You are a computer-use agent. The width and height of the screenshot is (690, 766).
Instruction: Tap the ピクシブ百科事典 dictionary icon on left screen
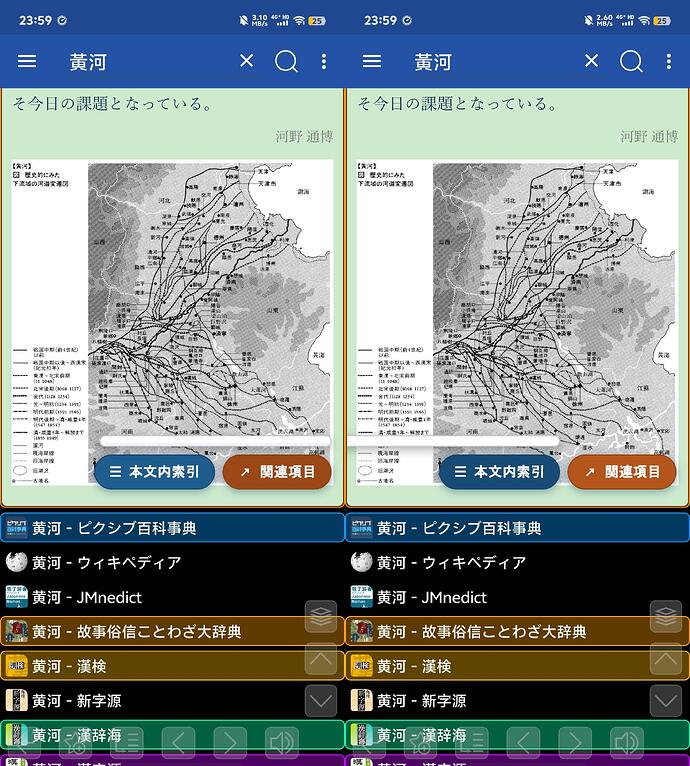17,528
